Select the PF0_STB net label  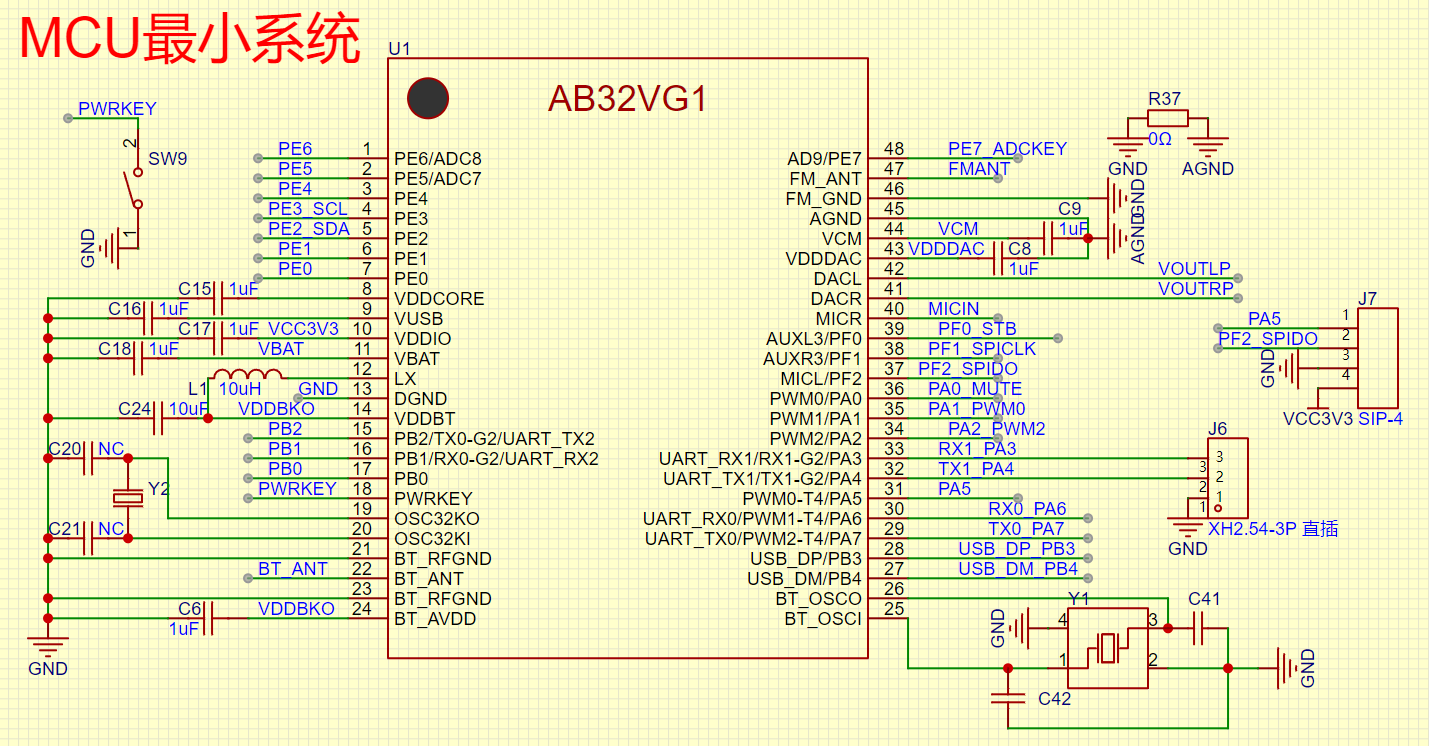tap(977, 328)
